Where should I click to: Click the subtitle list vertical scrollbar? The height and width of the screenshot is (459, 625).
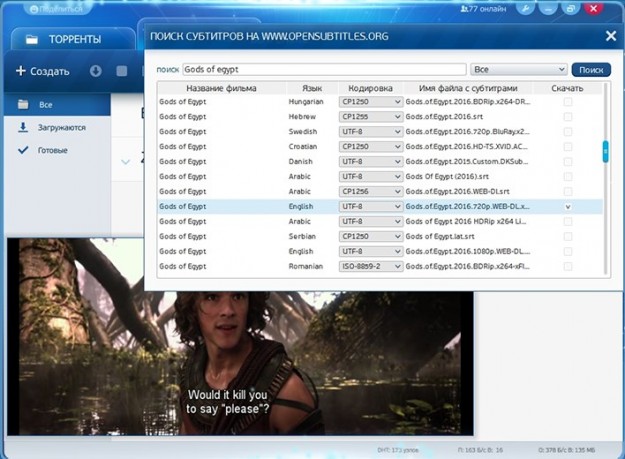pos(605,150)
